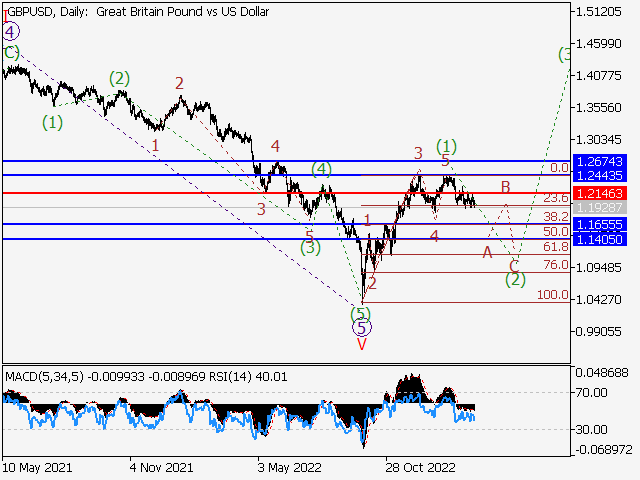This screenshot has height=480, width=640.
Task: Select the blue 1.26743 price level label
Action: coord(600,162)
